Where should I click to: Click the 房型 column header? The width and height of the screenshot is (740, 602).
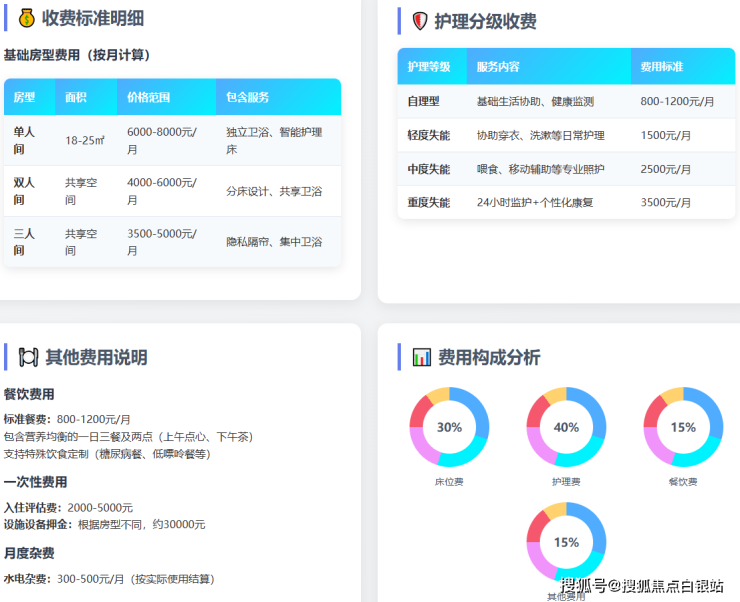pos(24,98)
